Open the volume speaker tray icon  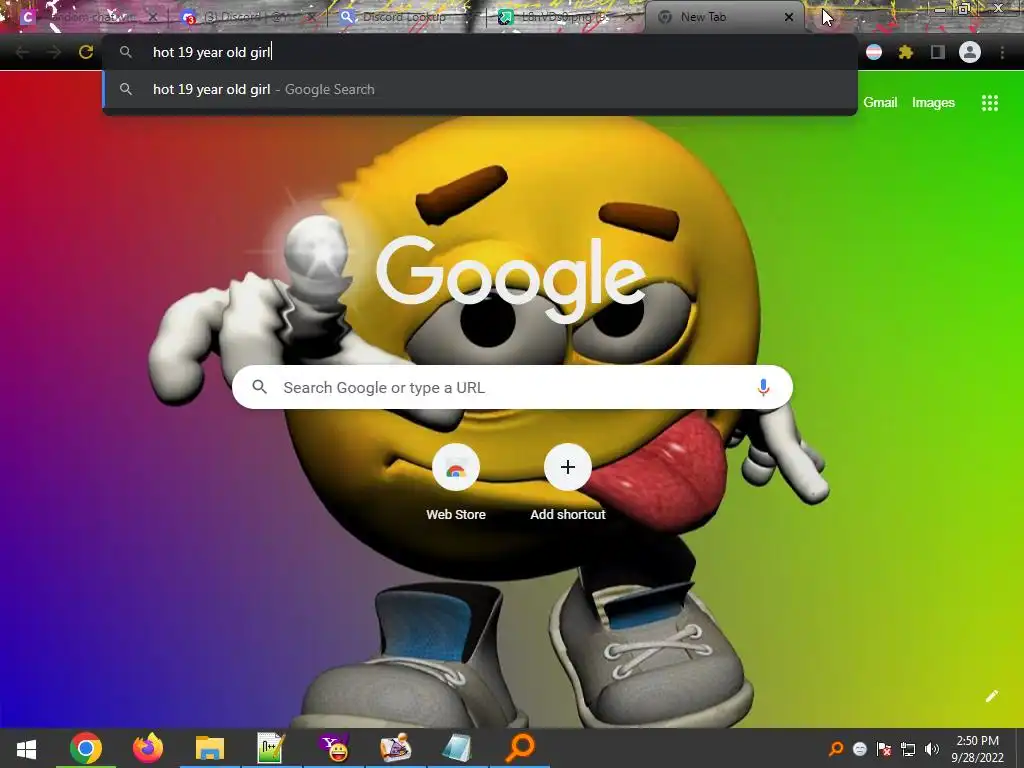(932, 749)
